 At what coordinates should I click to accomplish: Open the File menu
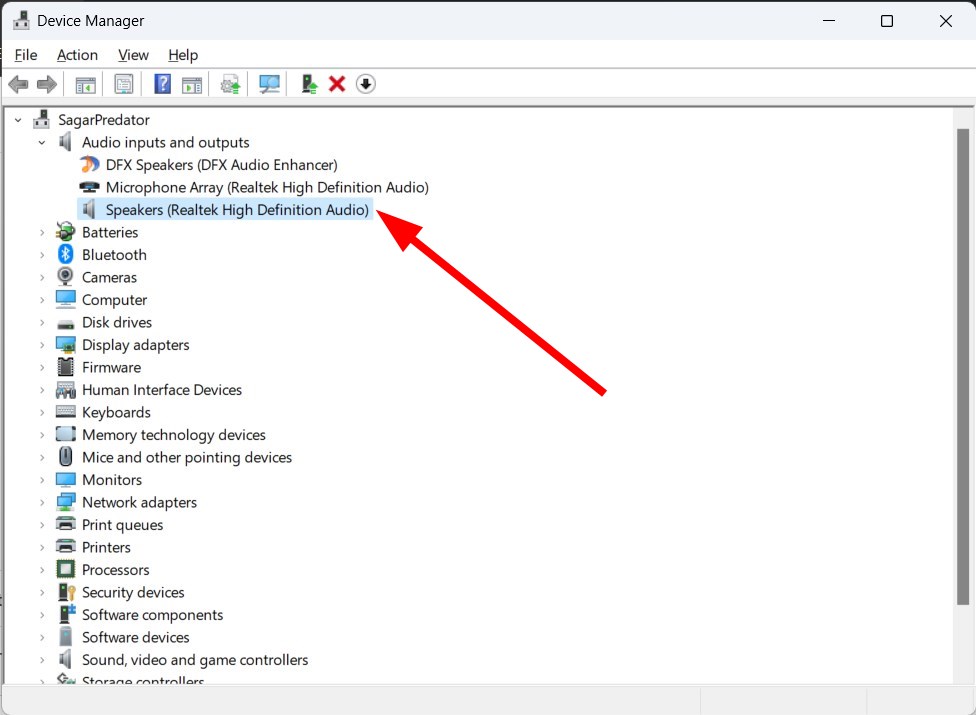click(x=26, y=55)
